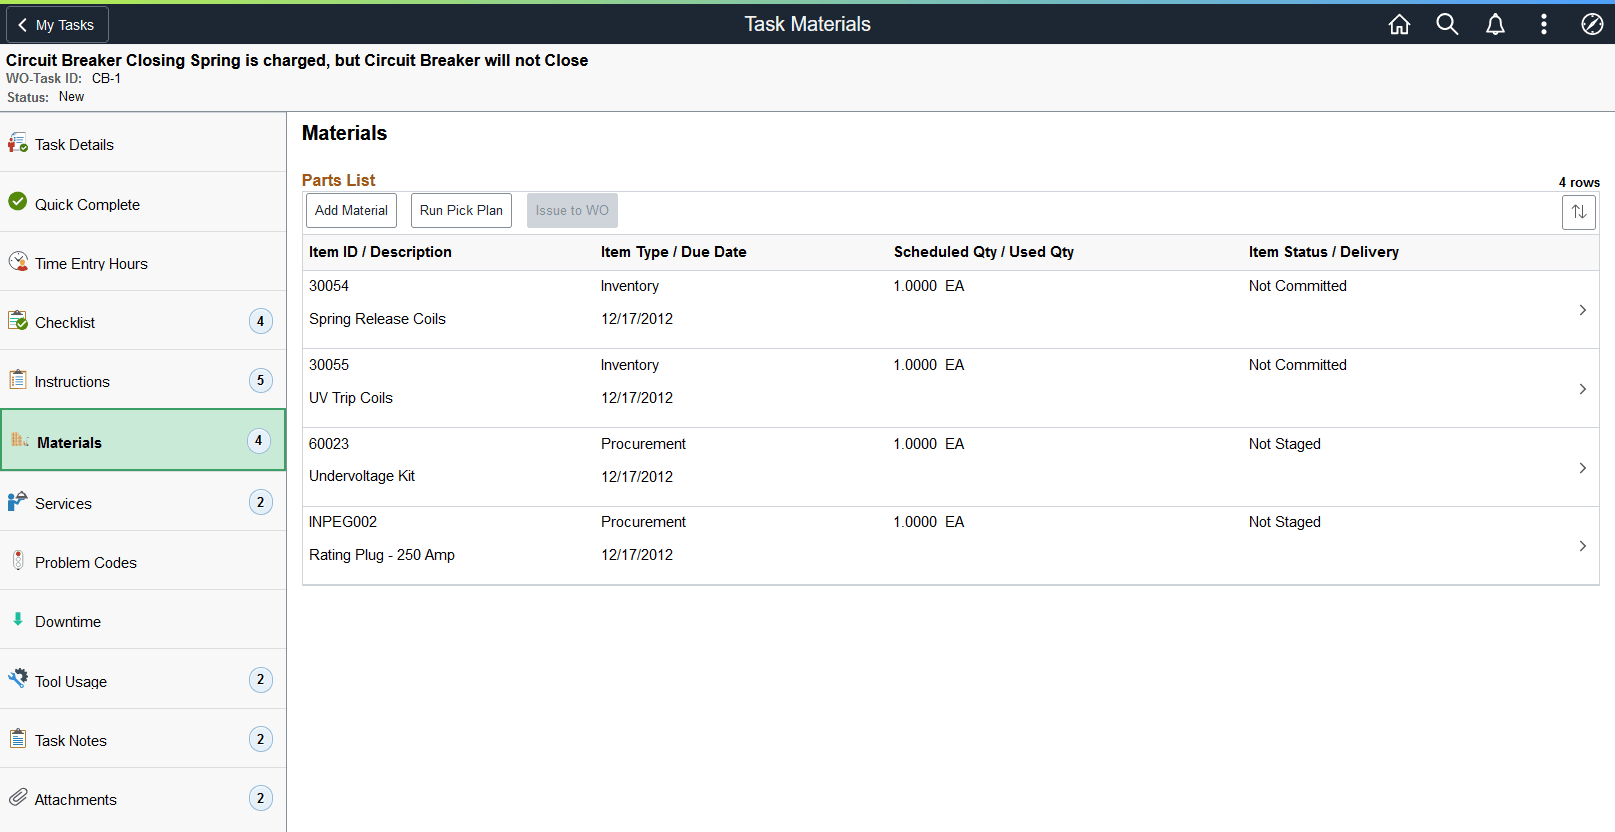Click the Add Material button

tap(351, 210)
